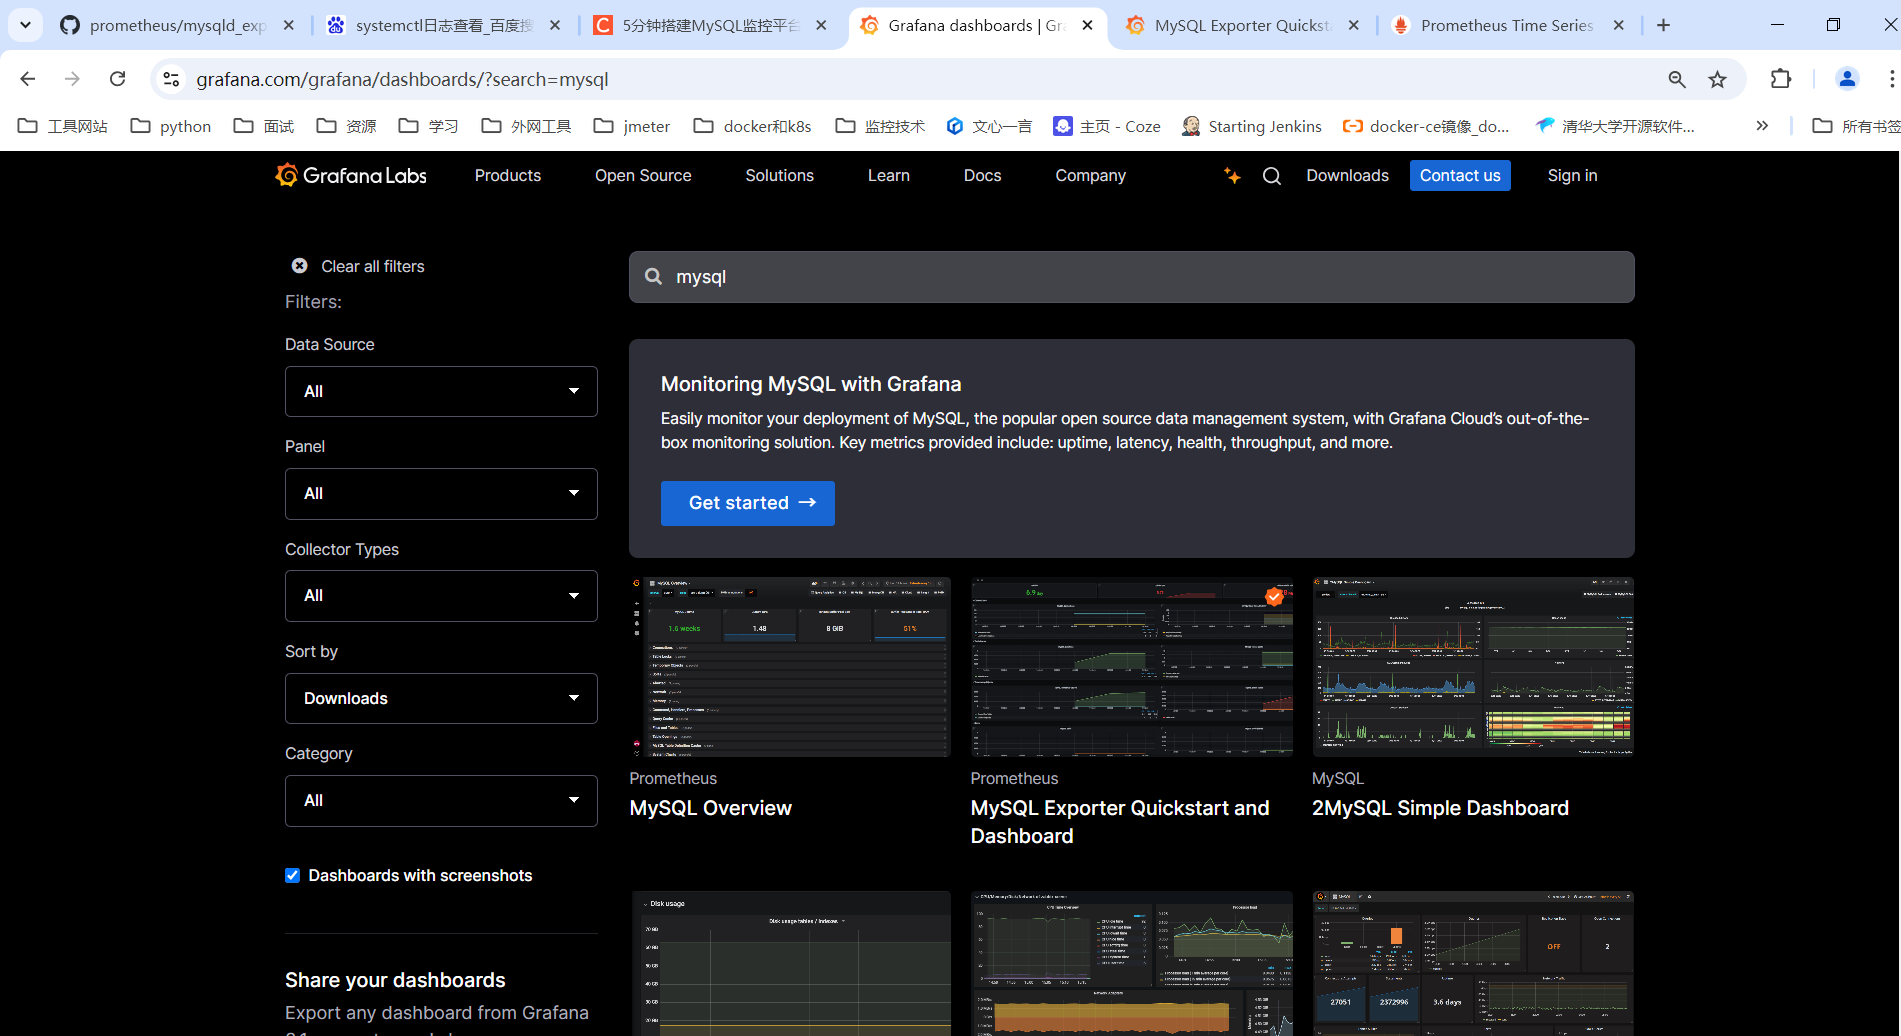Viewport: 1901px width, 1036px height.
Task: Open the 2MySQL Simple Dashboard title
Action: click(1441, 808)
